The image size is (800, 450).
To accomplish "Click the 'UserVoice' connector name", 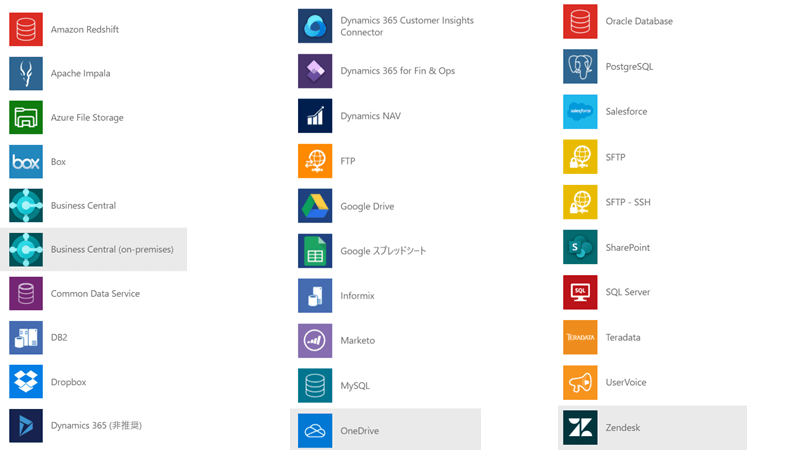I will (626, 382).
